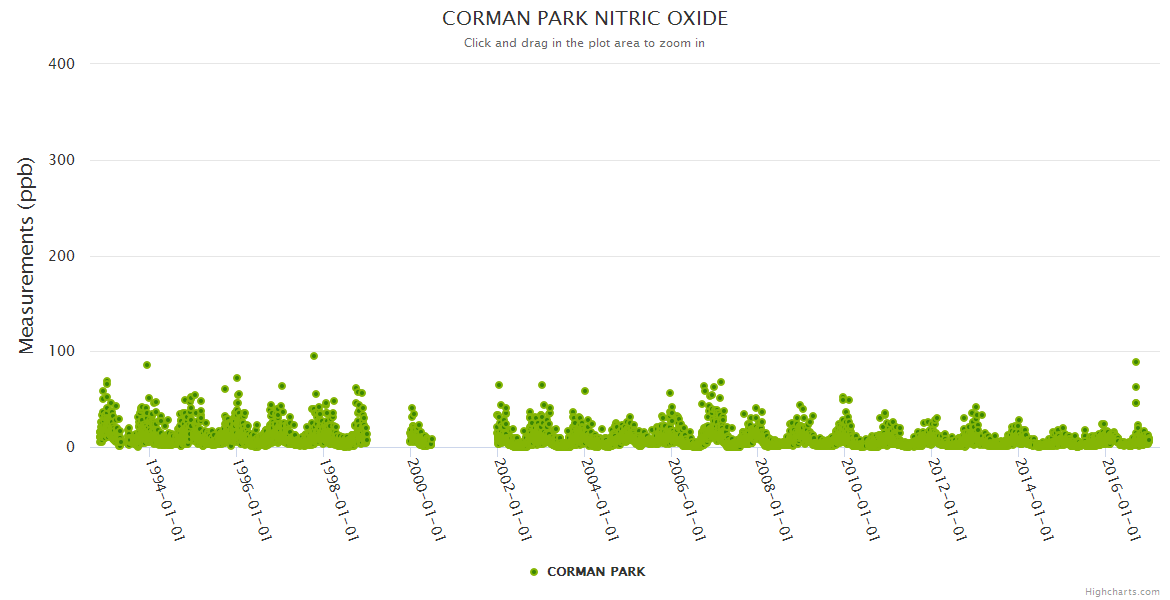Image resolution: width=1170 pixels, height=600 pixels.
Task: Click the 100 y-axis label
Action: [x=61, y=352]
